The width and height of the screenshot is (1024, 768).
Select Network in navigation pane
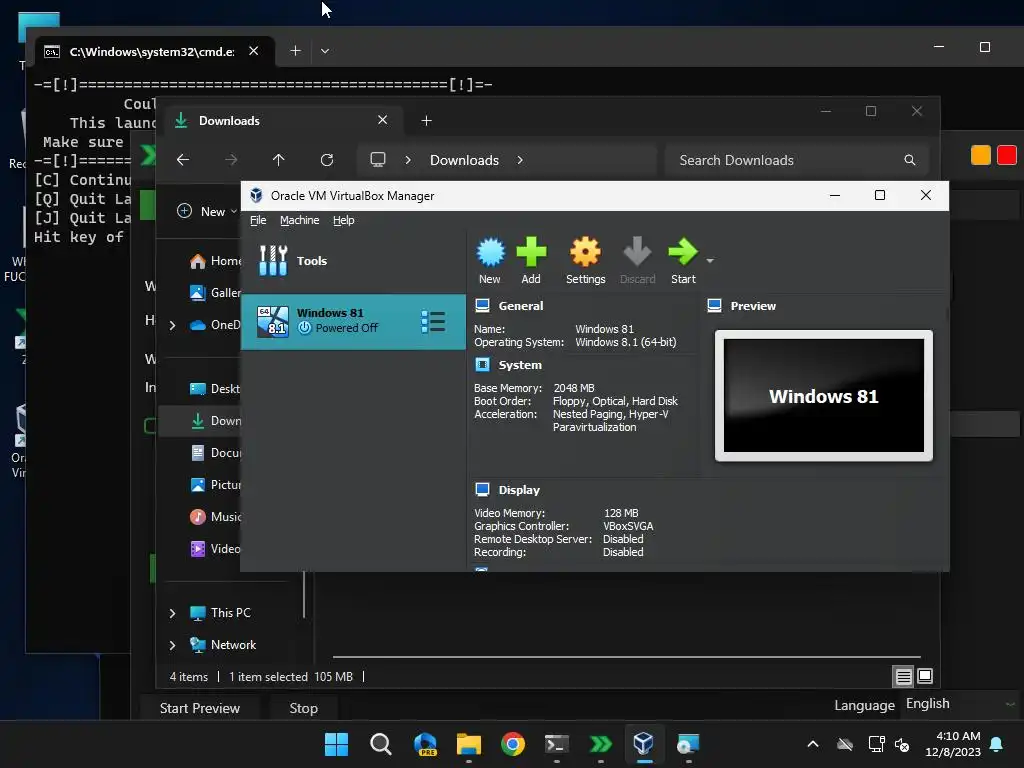[x=223, y=645]
